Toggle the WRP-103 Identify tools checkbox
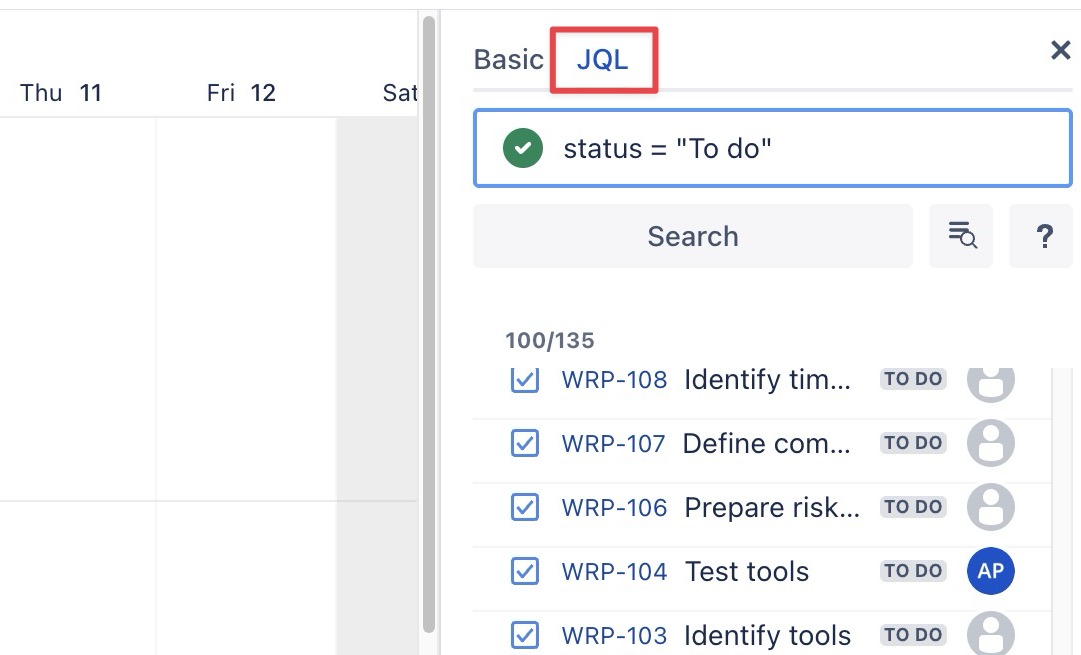Viewport: 1081px width, 655px height. (x=525, y=635)
